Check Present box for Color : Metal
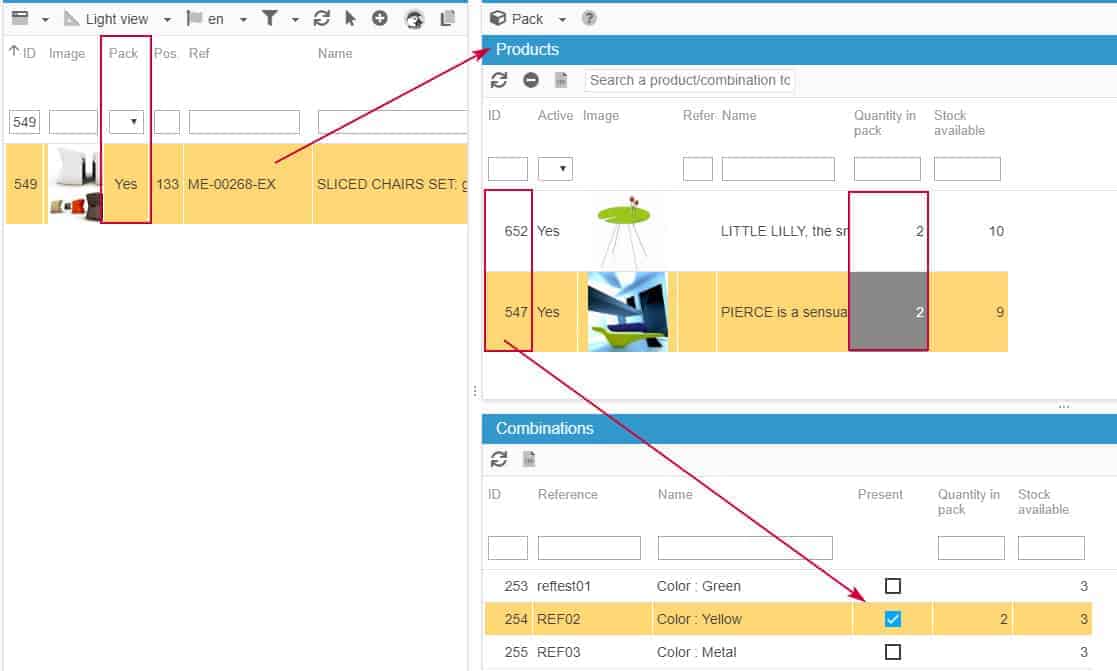The width and height of the screenshot is (1117, 671). click(893, 652)
